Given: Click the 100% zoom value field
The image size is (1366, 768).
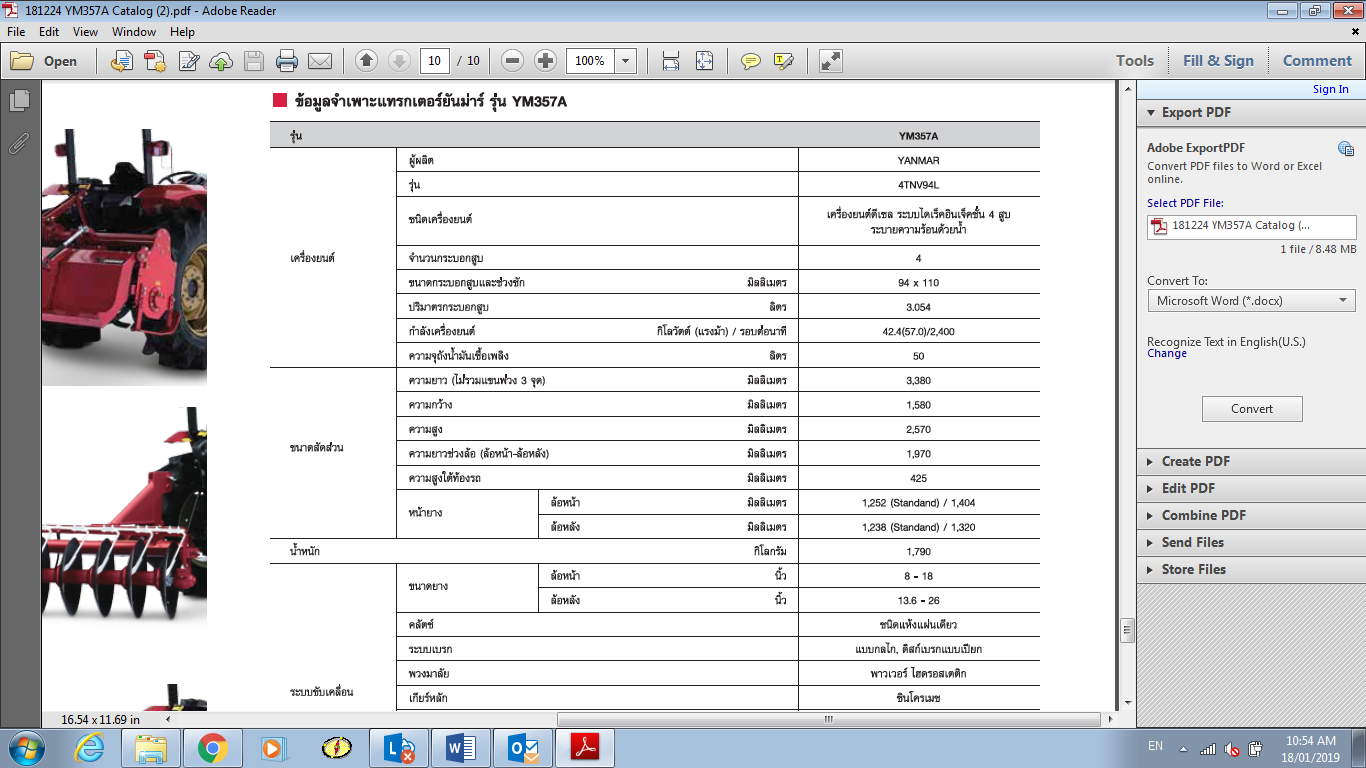Looking at the screenshot, I should pos(590,61).
